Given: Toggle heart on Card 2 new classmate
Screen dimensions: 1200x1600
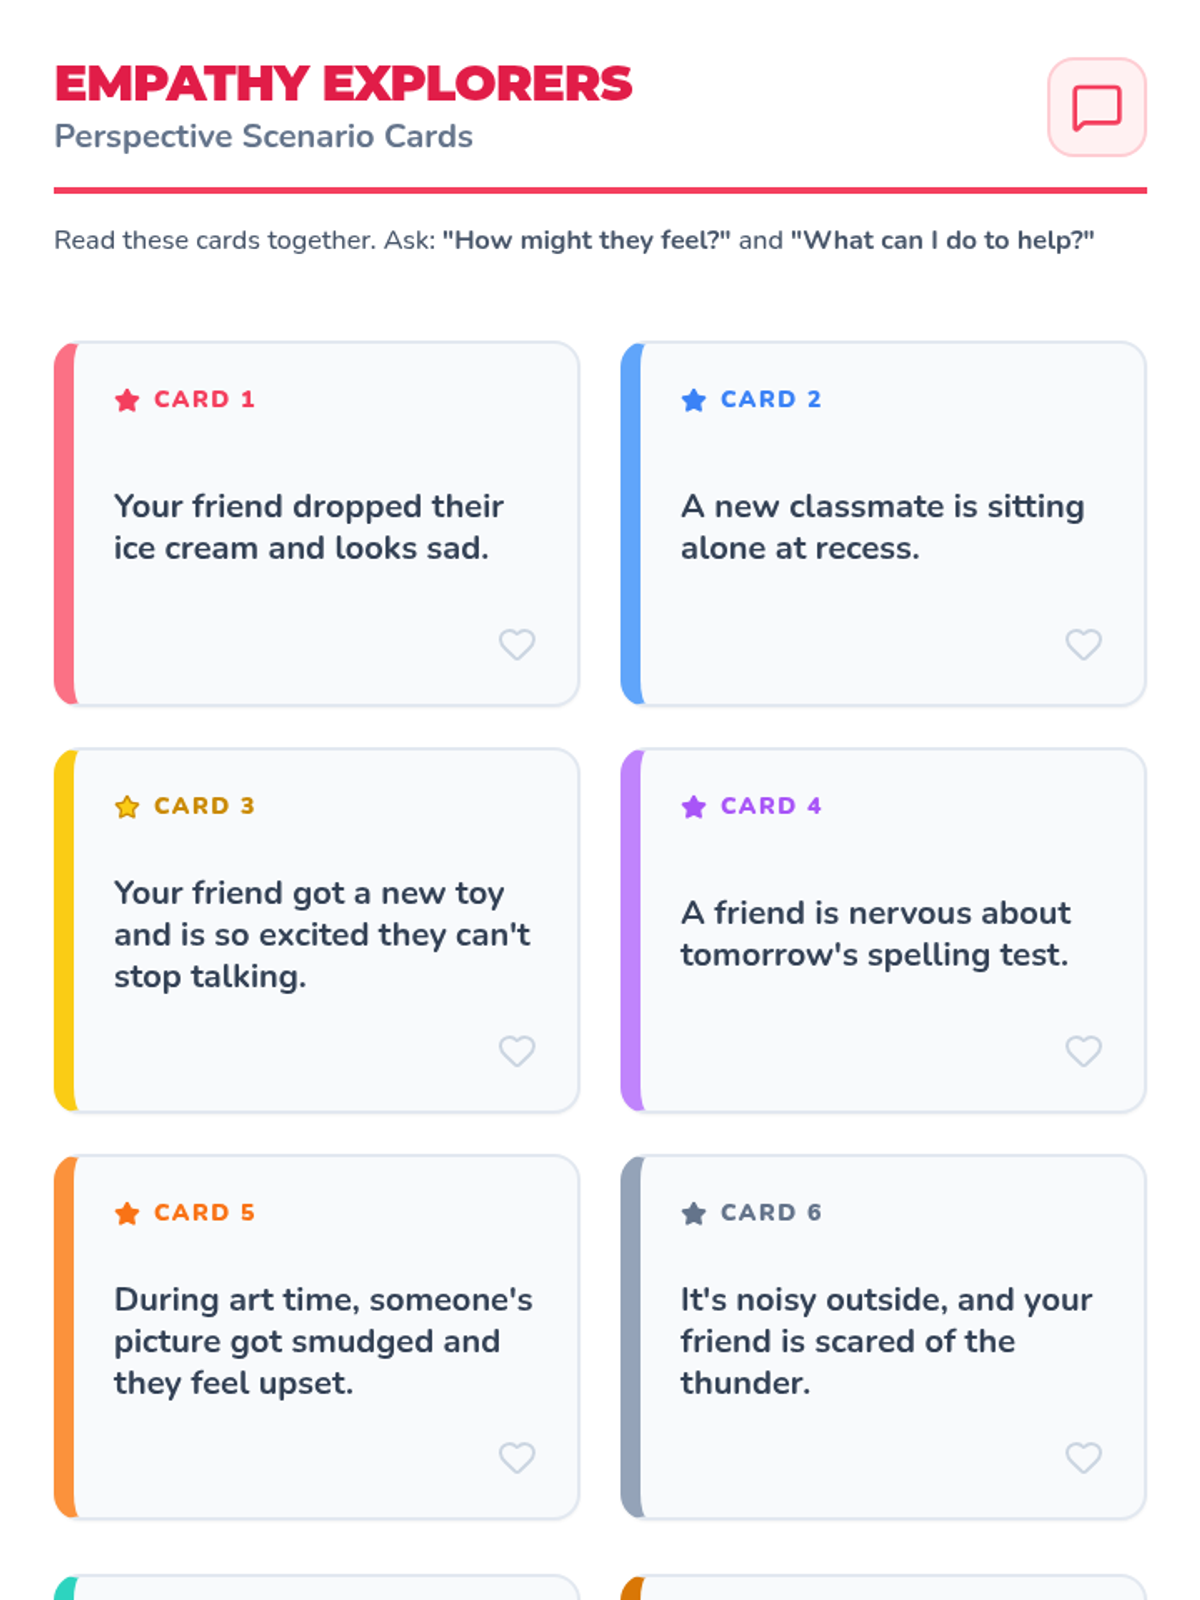Looking at the screenshot, I should [1083, 644].
